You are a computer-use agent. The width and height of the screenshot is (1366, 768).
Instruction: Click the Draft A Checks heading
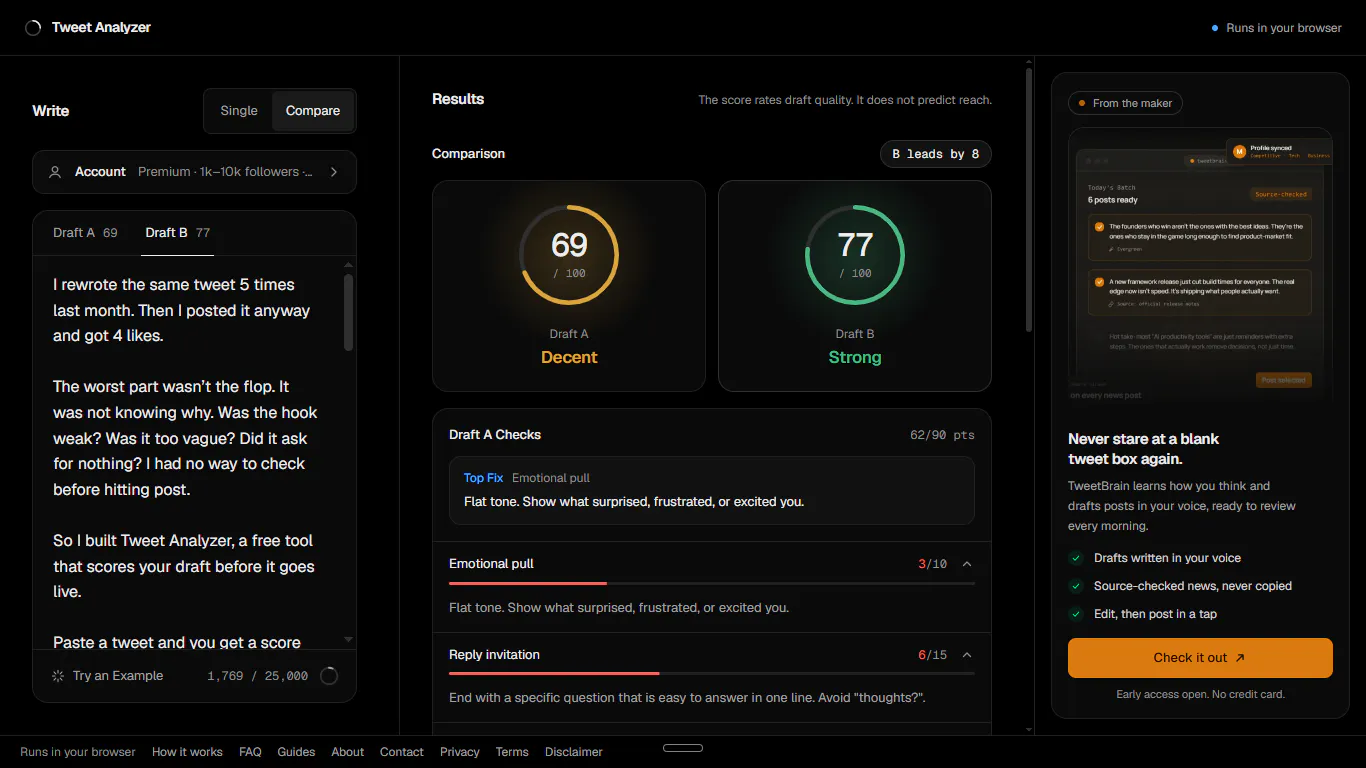(x=495, y=435)
